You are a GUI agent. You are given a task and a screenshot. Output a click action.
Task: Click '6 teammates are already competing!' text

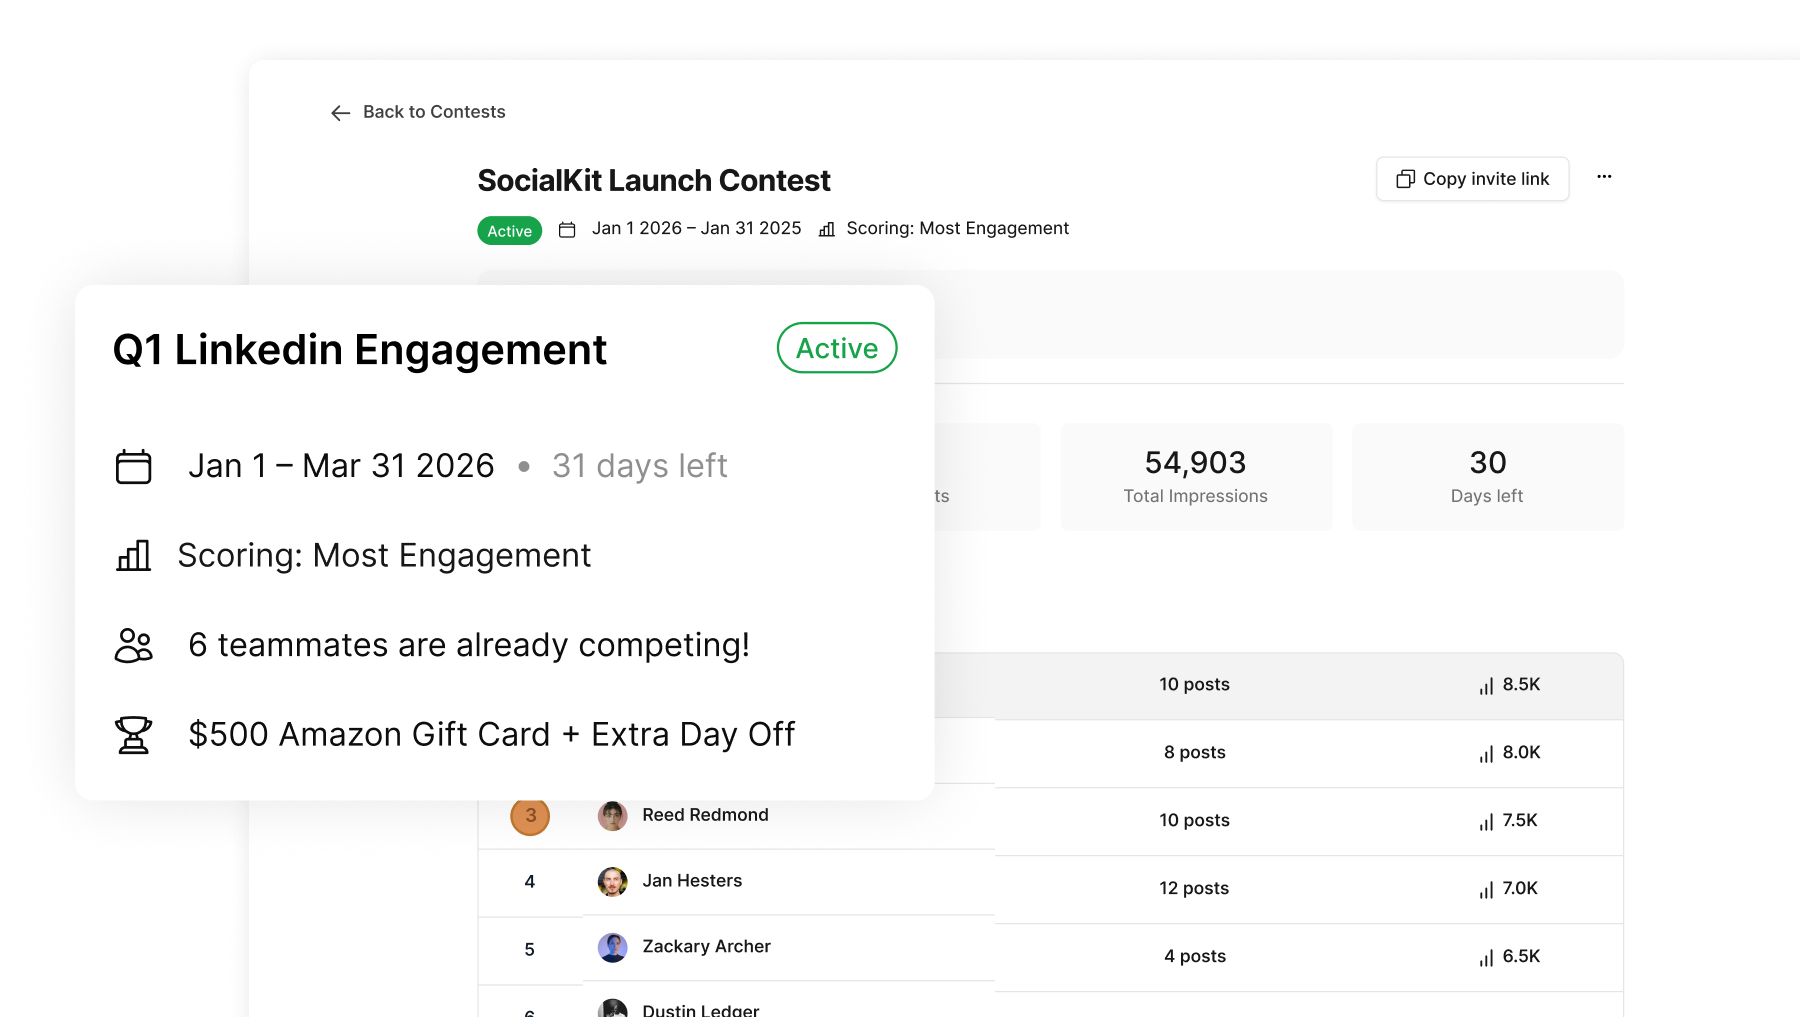[x=469, y=645]
